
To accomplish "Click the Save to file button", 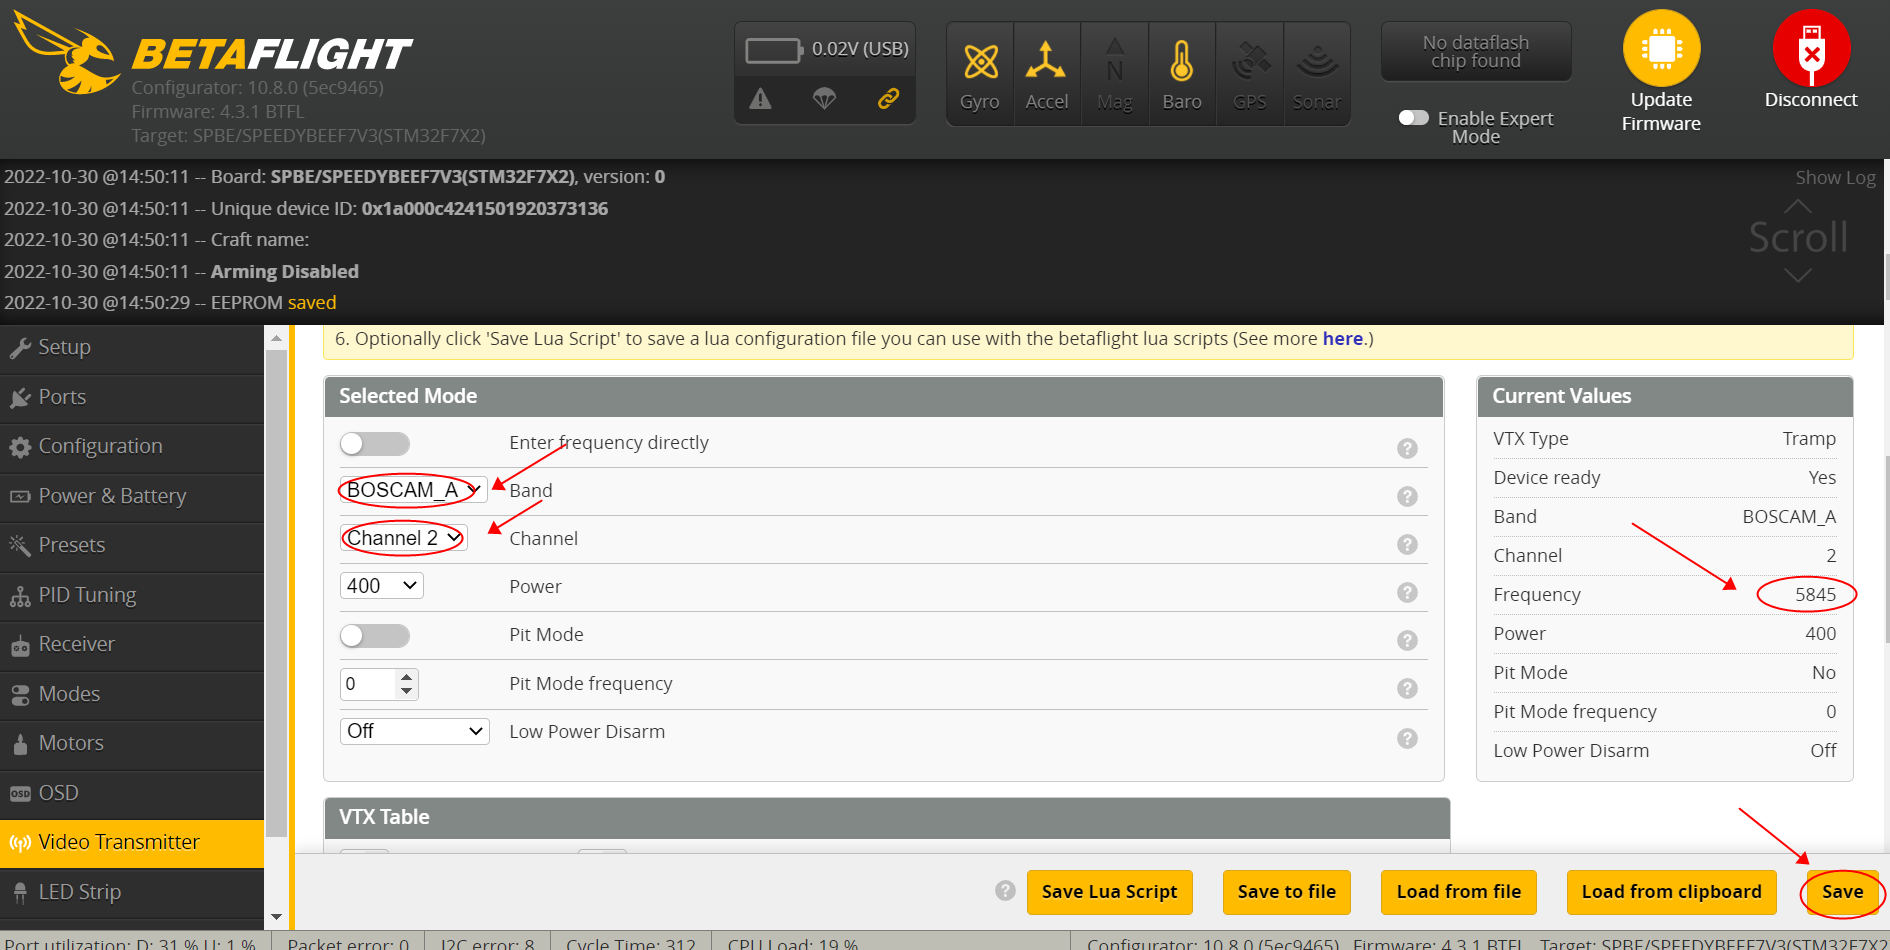I will [1286, 892].
